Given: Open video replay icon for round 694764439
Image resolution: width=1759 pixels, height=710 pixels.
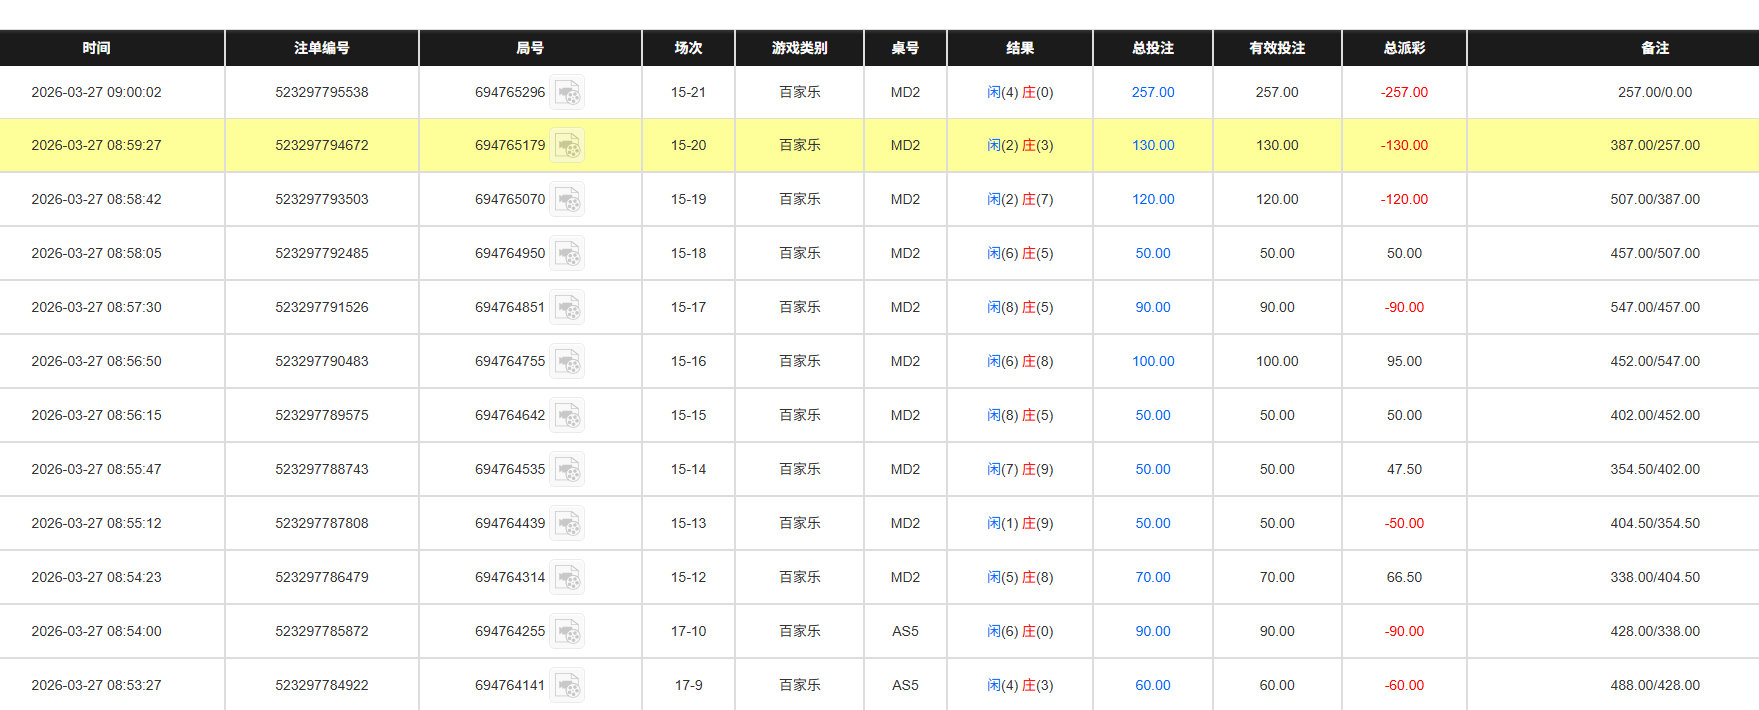Looking at the screenshot, I should (x=568, y=523).
